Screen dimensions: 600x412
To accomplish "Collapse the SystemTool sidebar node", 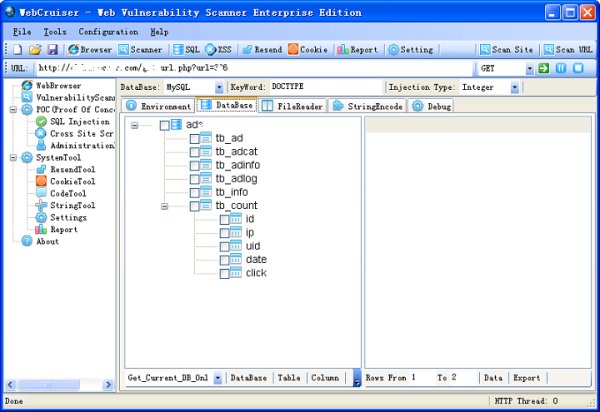I will point(13,157).
